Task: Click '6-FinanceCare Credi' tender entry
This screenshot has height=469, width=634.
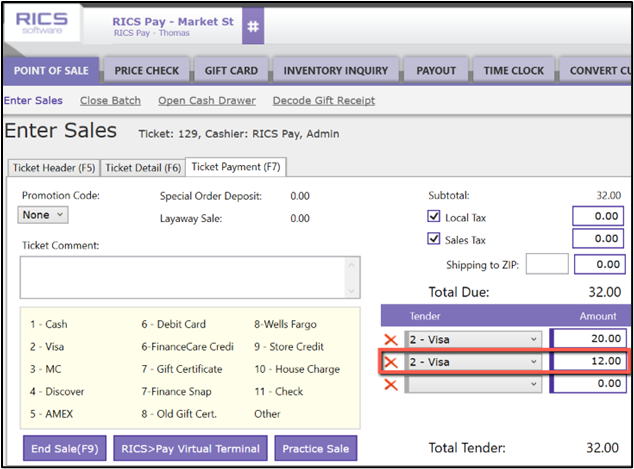Action: pyautogui.click(x=188, y=346)
